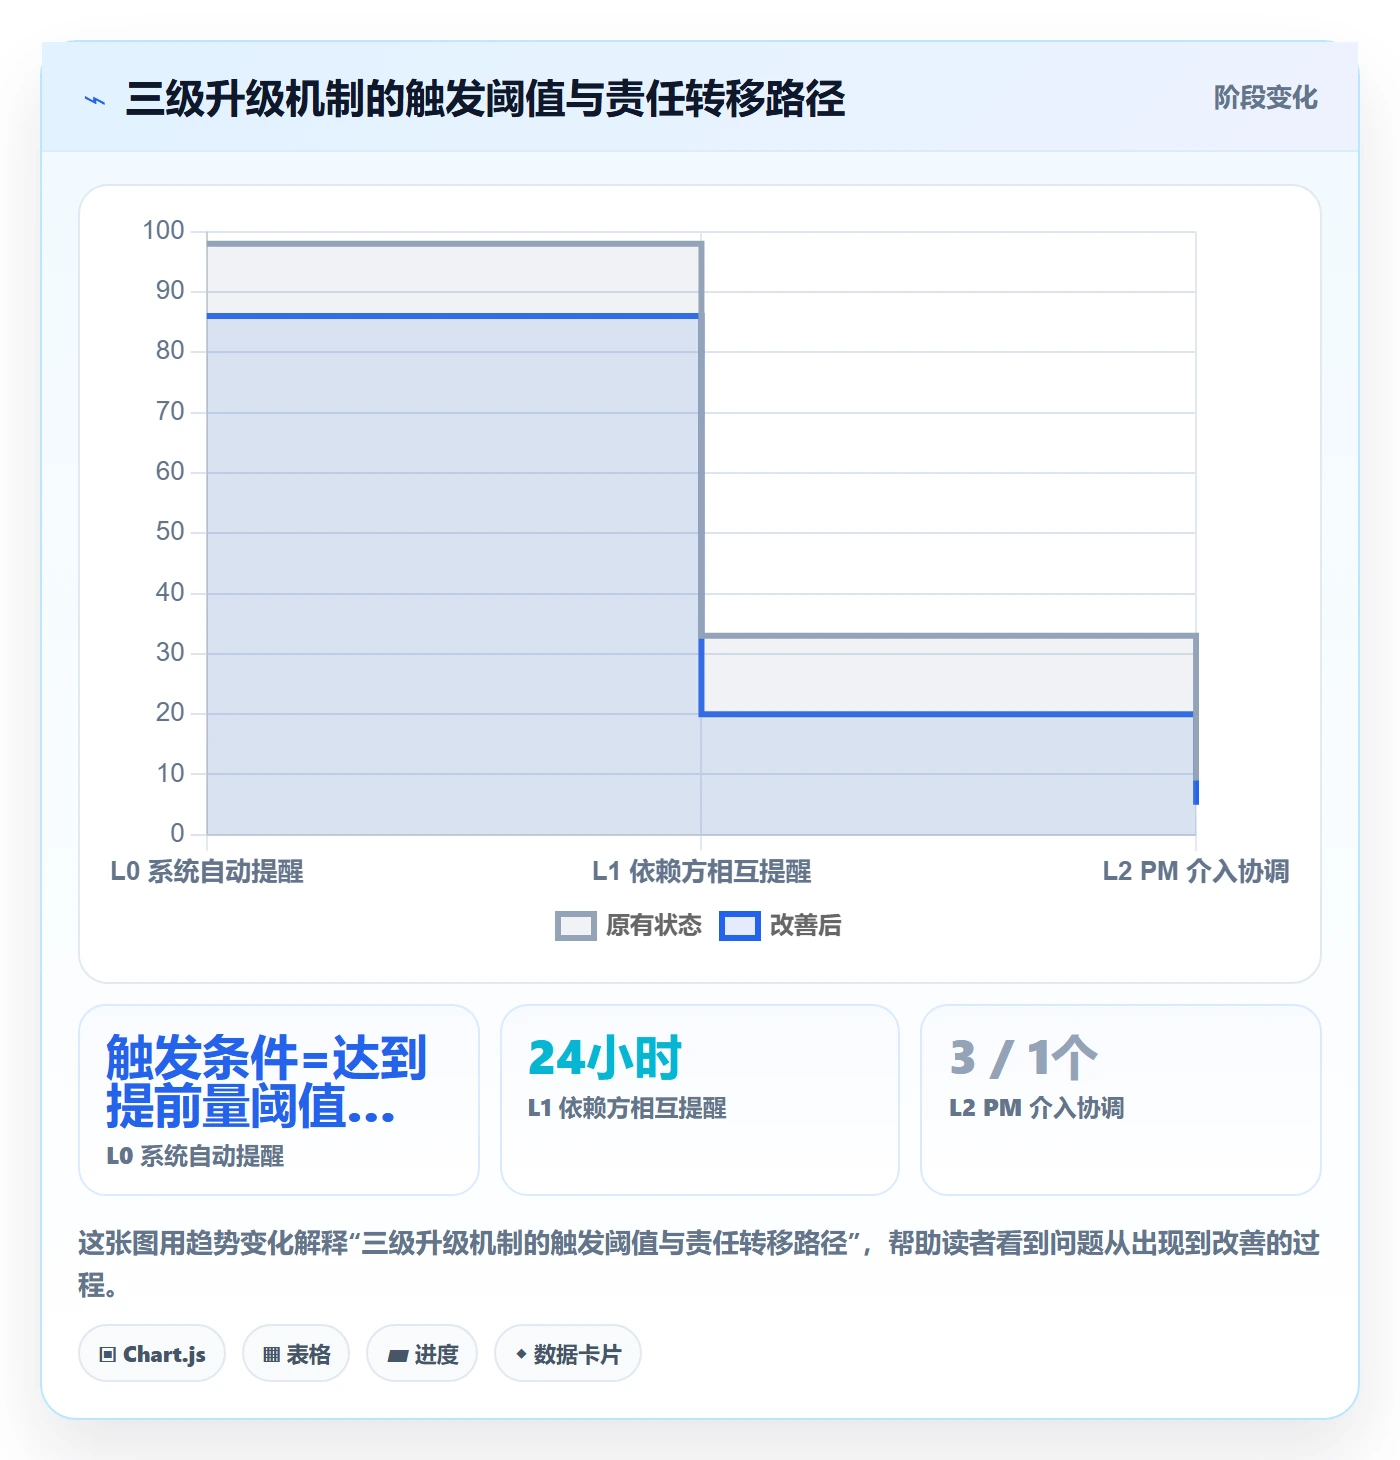Click the L0 系统自动提醒 axis label

(207, 872)
